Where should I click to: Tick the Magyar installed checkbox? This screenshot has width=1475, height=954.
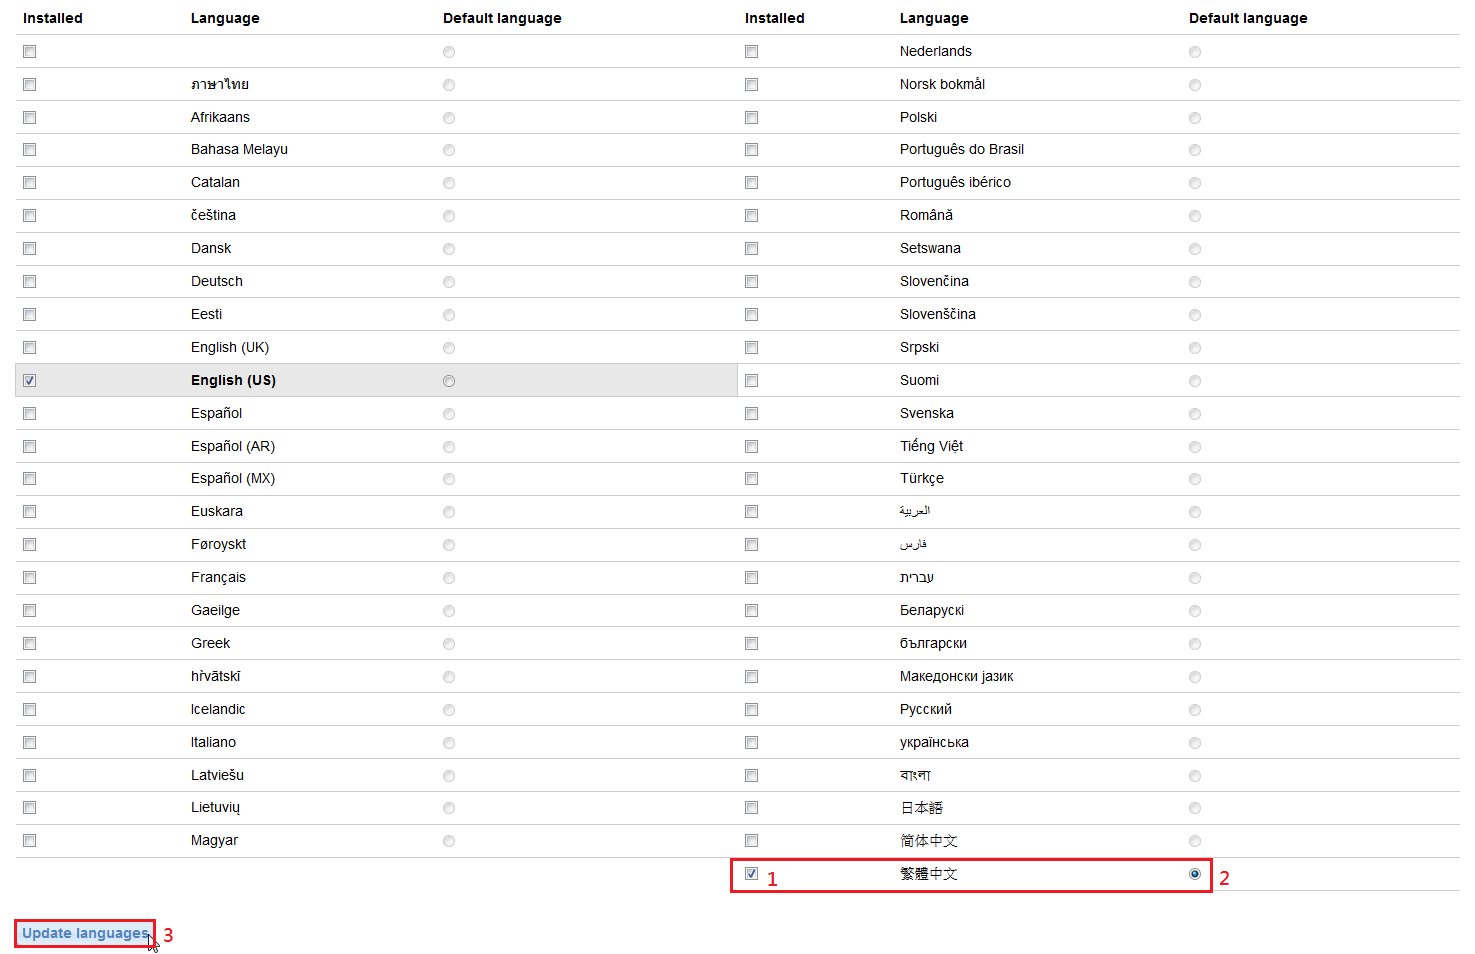click(30, 841)
